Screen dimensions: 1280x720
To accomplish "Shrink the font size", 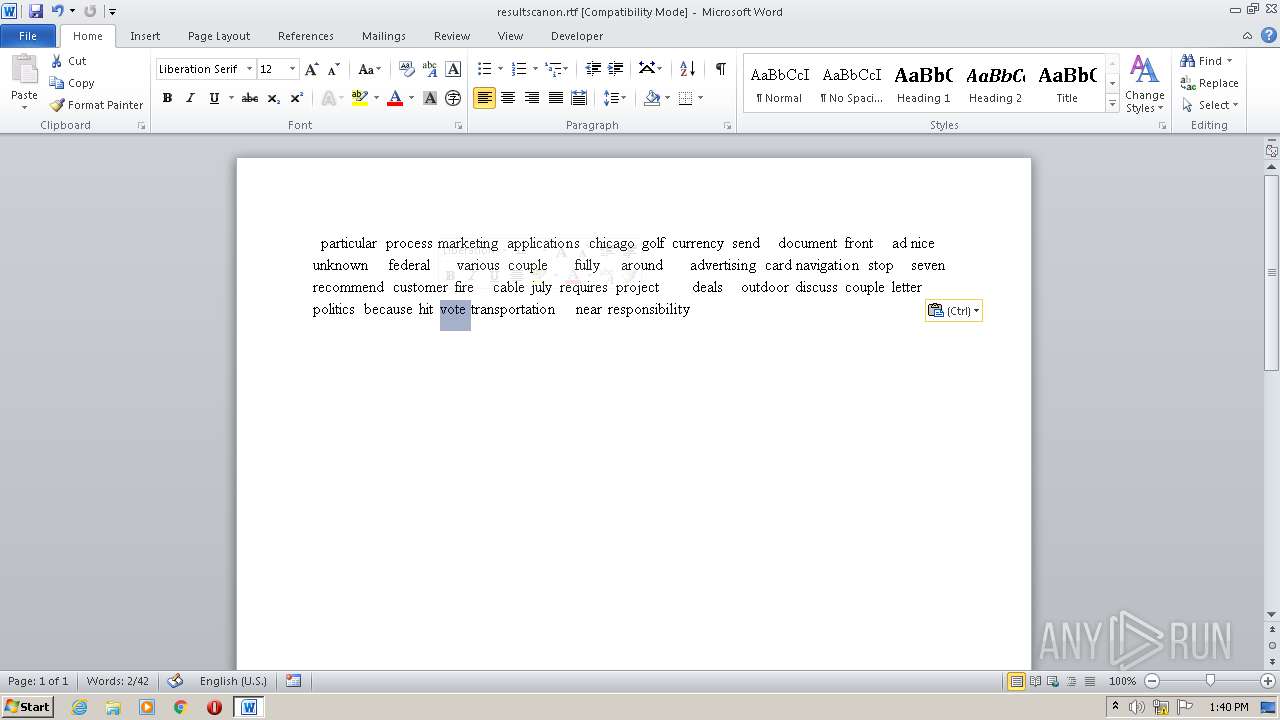I will coord(334,69).
